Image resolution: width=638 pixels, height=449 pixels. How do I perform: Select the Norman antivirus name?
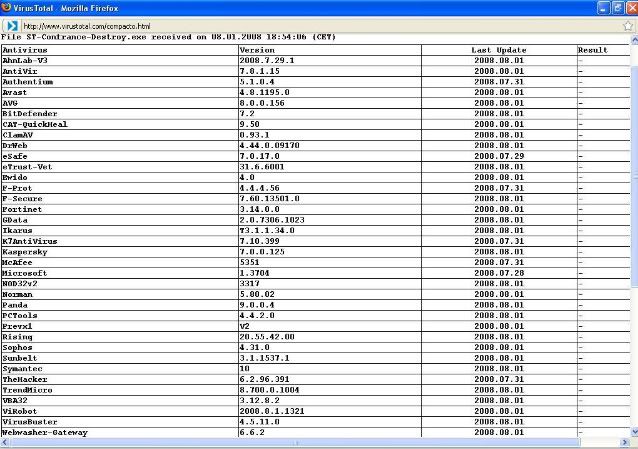click(x=17, y=294)
